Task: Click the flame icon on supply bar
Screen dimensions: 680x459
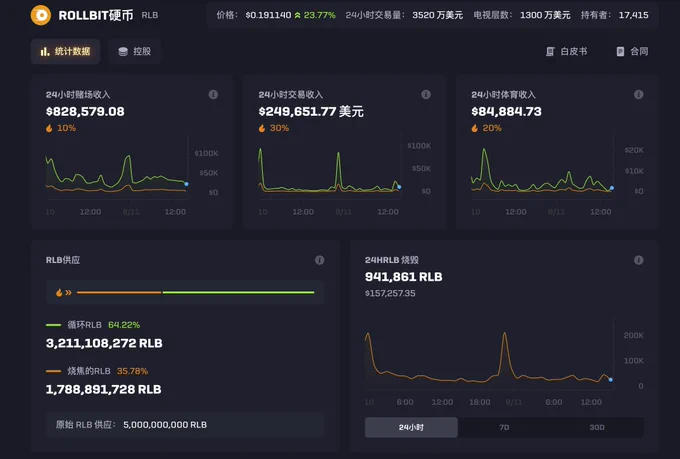Action: click(59, 292)
